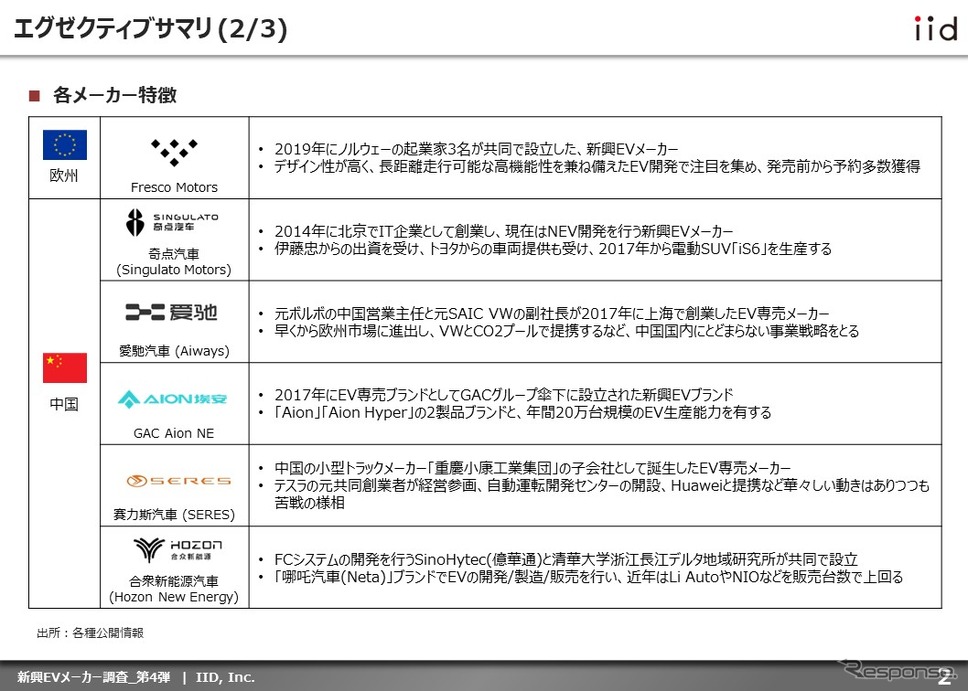Click the footer text 新興EVメーカー調査_第4弾
Viewport: 968px width, 691px height.
click(x=94, y=677)
